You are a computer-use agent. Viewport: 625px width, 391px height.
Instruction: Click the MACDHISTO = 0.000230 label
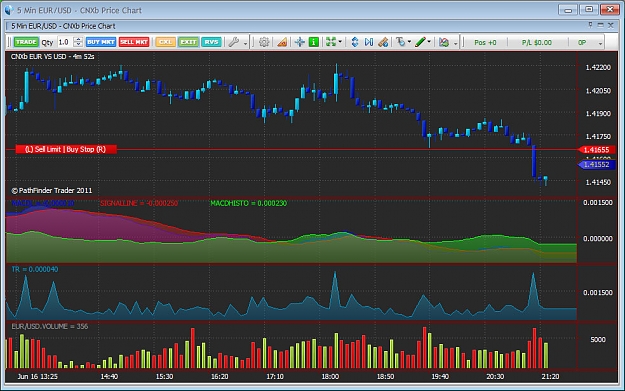tap(248, 203)
